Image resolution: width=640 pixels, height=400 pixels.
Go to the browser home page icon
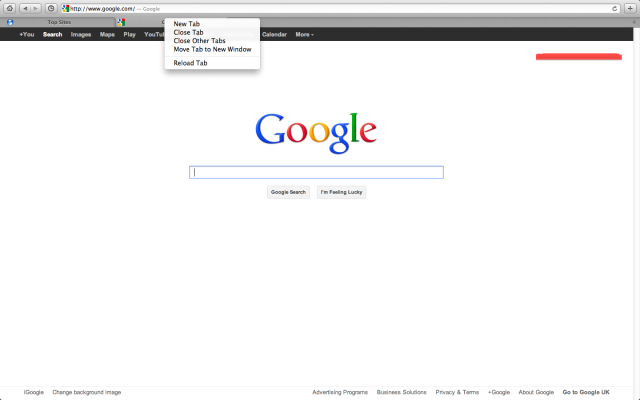[x=9, y=8]
